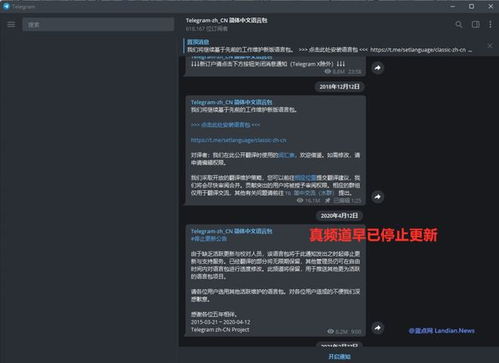
Task: Click the search magnifier icon in chat header
Action: 459,25
